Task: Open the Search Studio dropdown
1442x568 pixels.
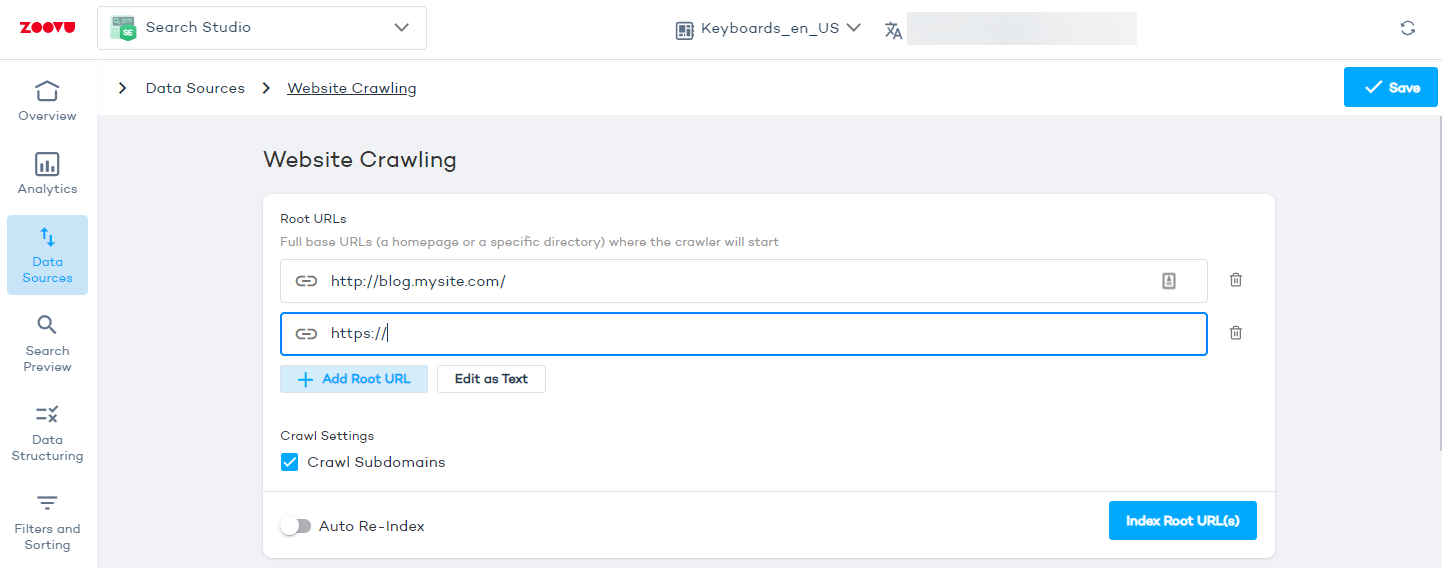Action: (x=262, y=28)
